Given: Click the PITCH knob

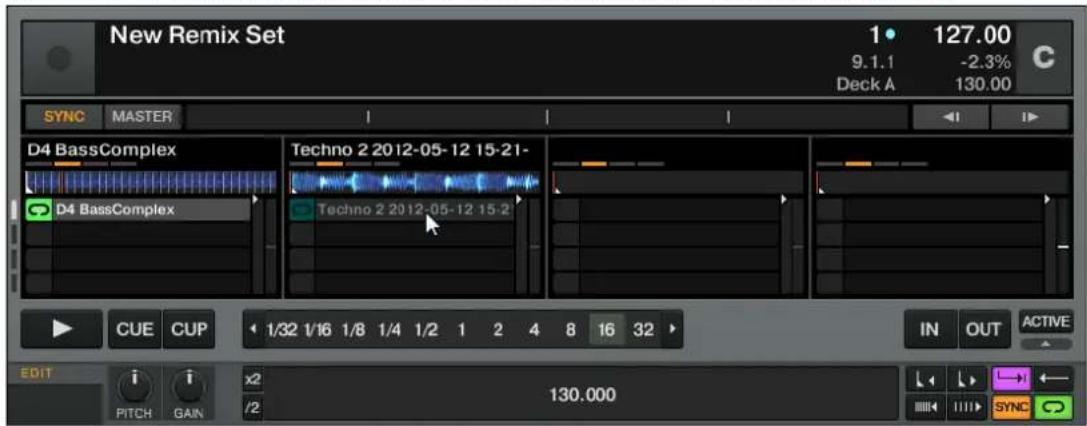Looking at the screenshot, I should pyautogui.click(x=133, y=386).
